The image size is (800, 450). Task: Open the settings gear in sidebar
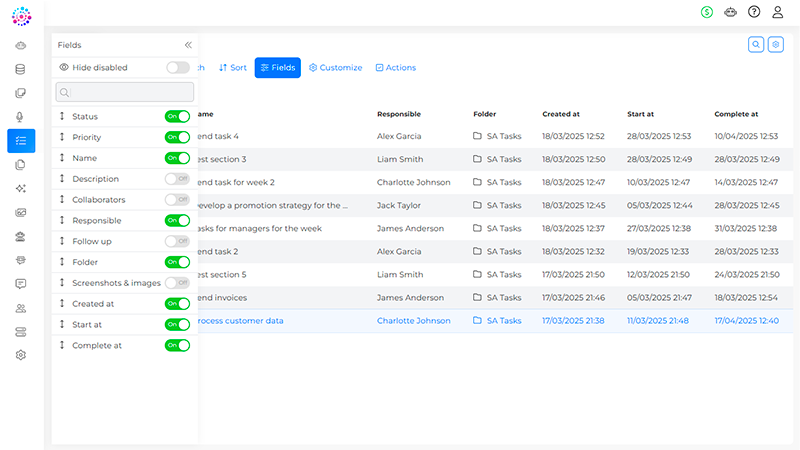[20, 355]
